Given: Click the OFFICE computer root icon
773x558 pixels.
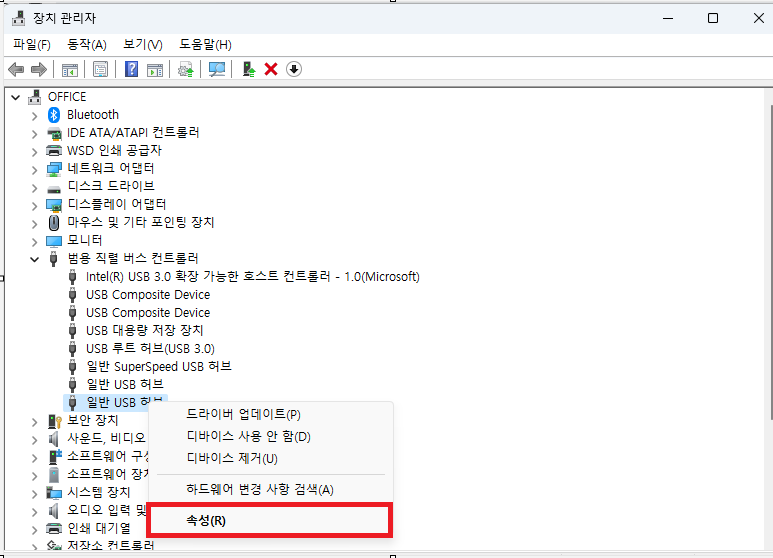Looking at the screenshot, I should (35, 97).
